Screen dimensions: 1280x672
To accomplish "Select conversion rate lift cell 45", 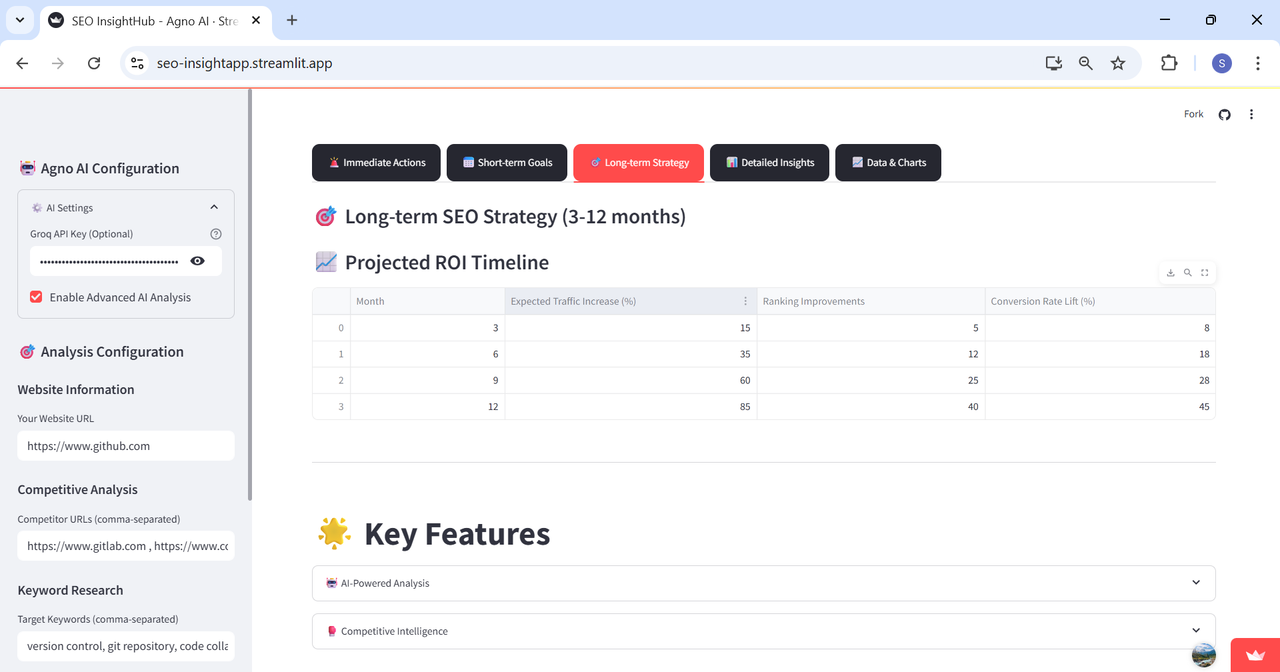I will (1100, 406).
